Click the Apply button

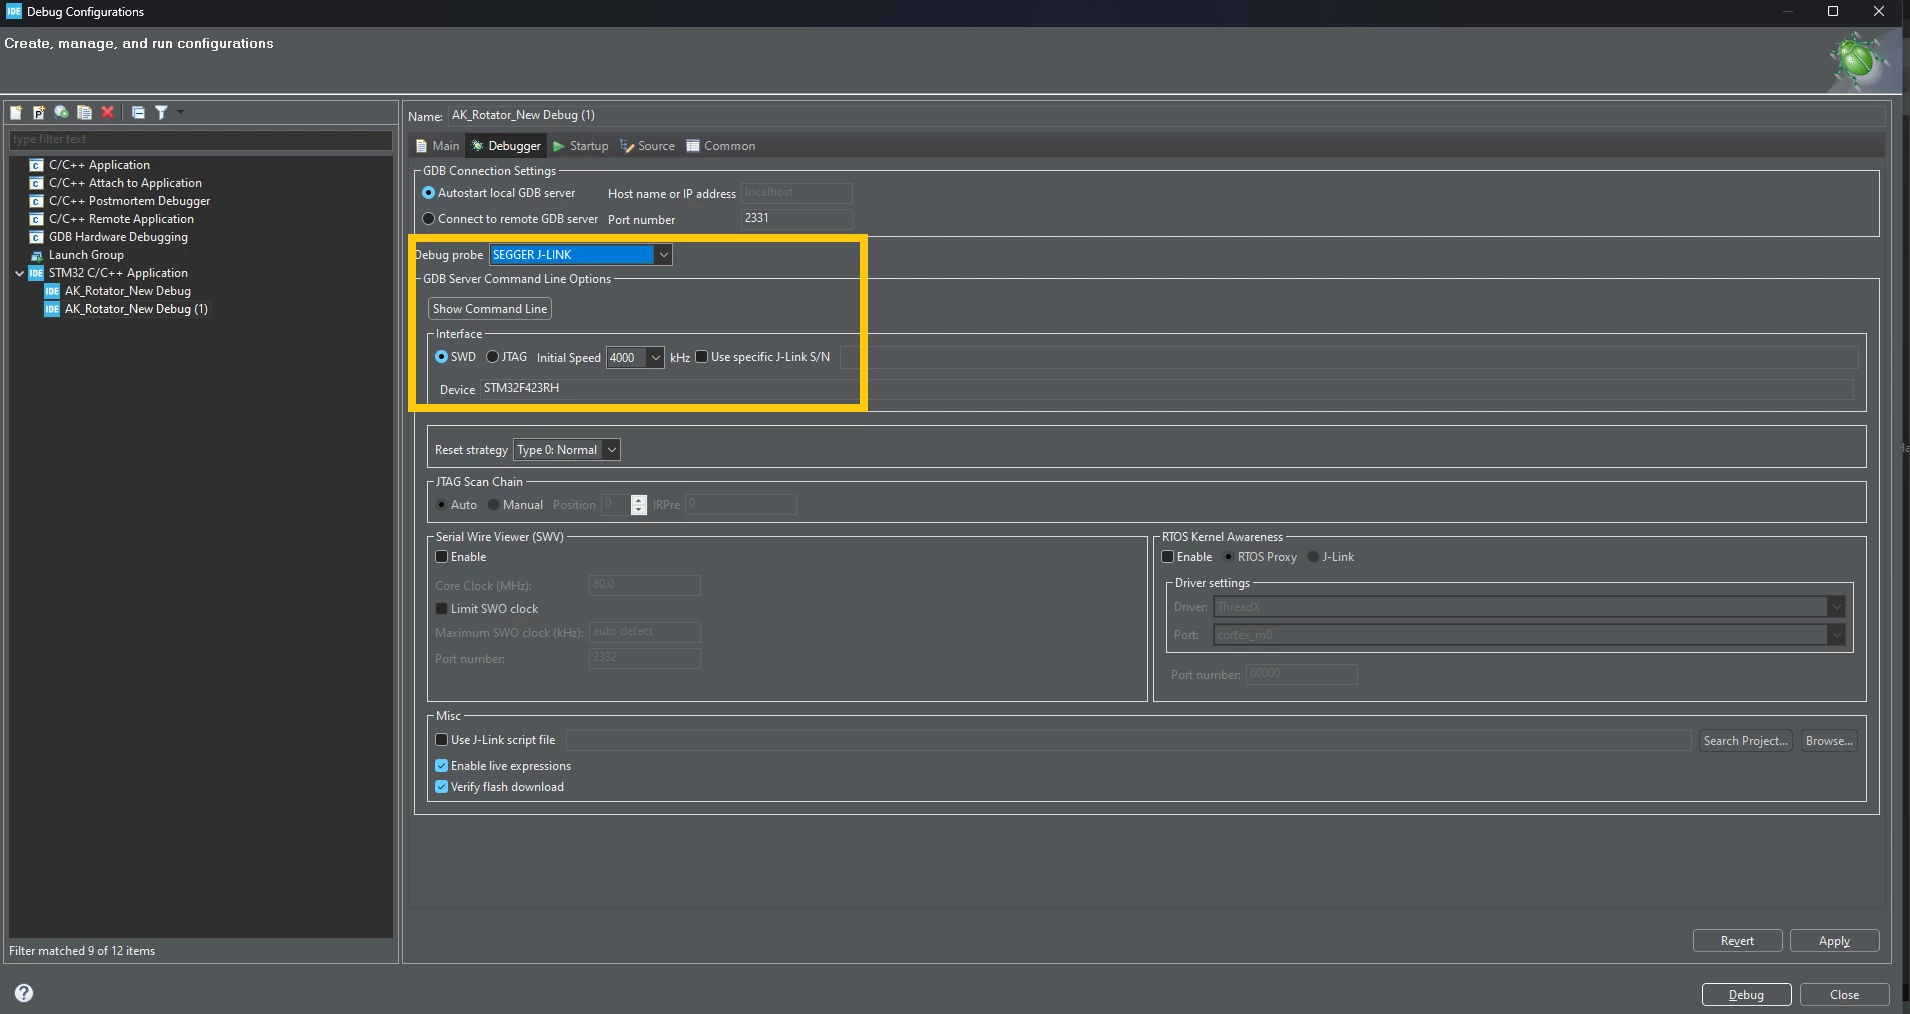point(1834,941)
